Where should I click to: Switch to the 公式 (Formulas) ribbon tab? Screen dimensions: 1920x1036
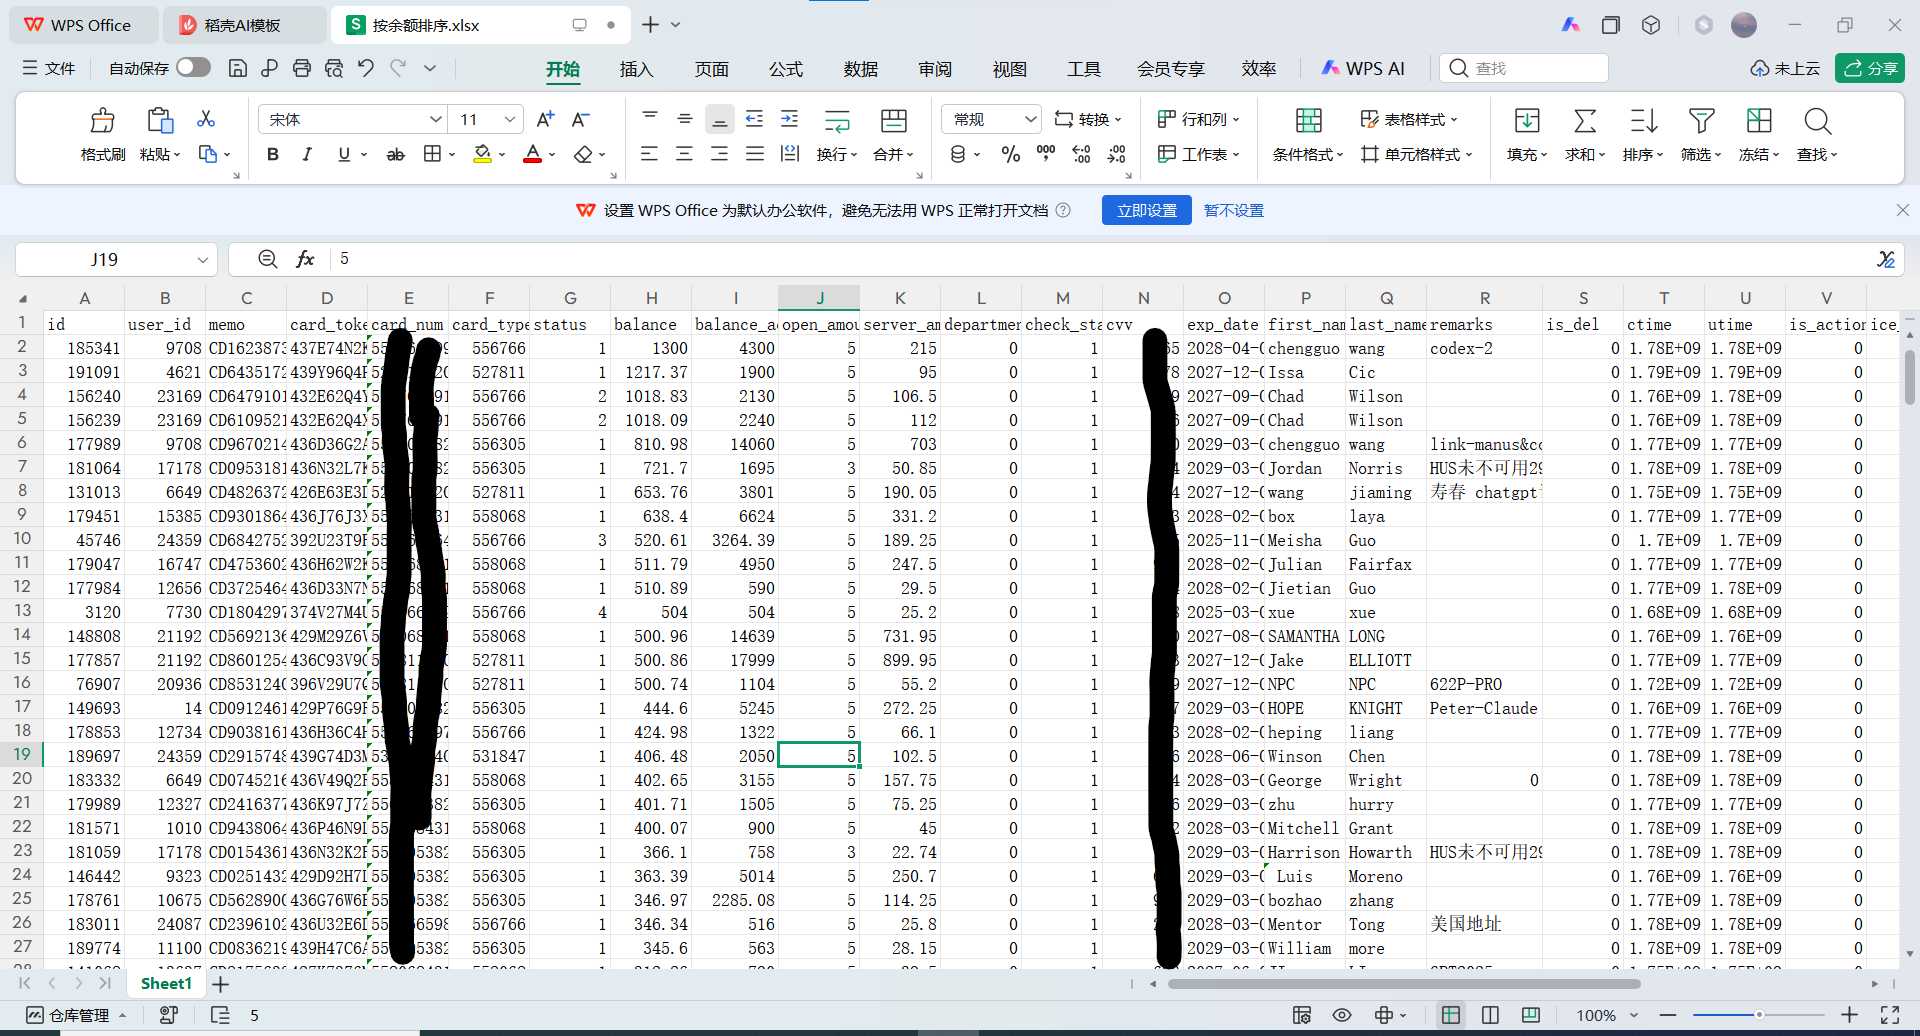point(786,68)
